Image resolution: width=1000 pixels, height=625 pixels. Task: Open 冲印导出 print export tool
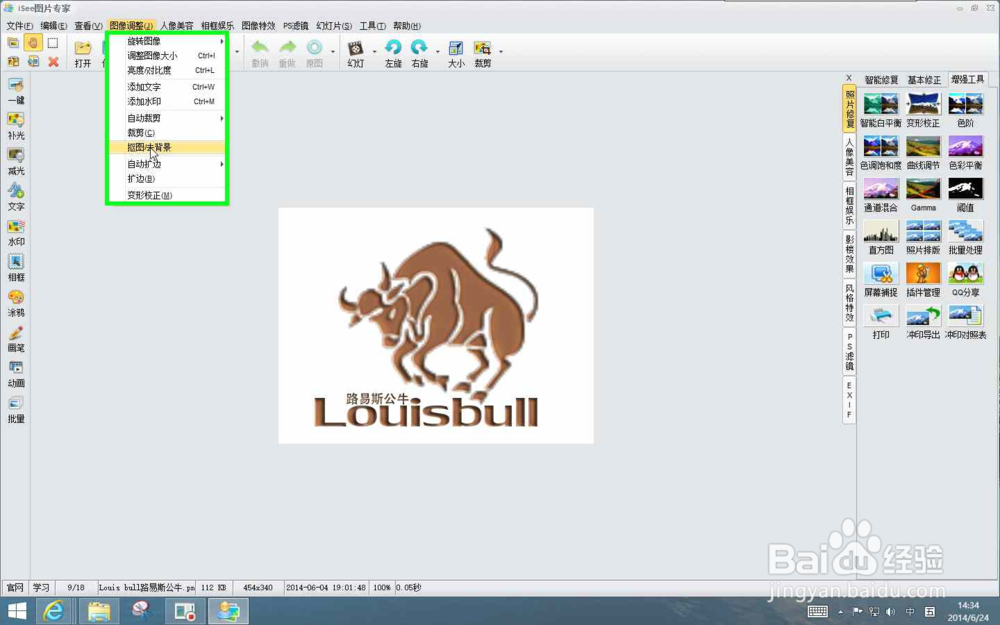pos(923,322)
